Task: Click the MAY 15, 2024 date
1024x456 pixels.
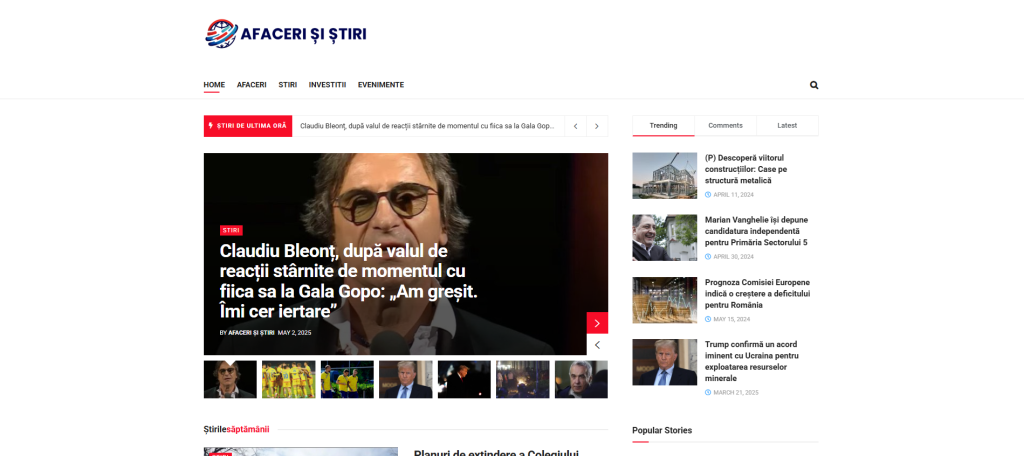Action: [728, 319]
